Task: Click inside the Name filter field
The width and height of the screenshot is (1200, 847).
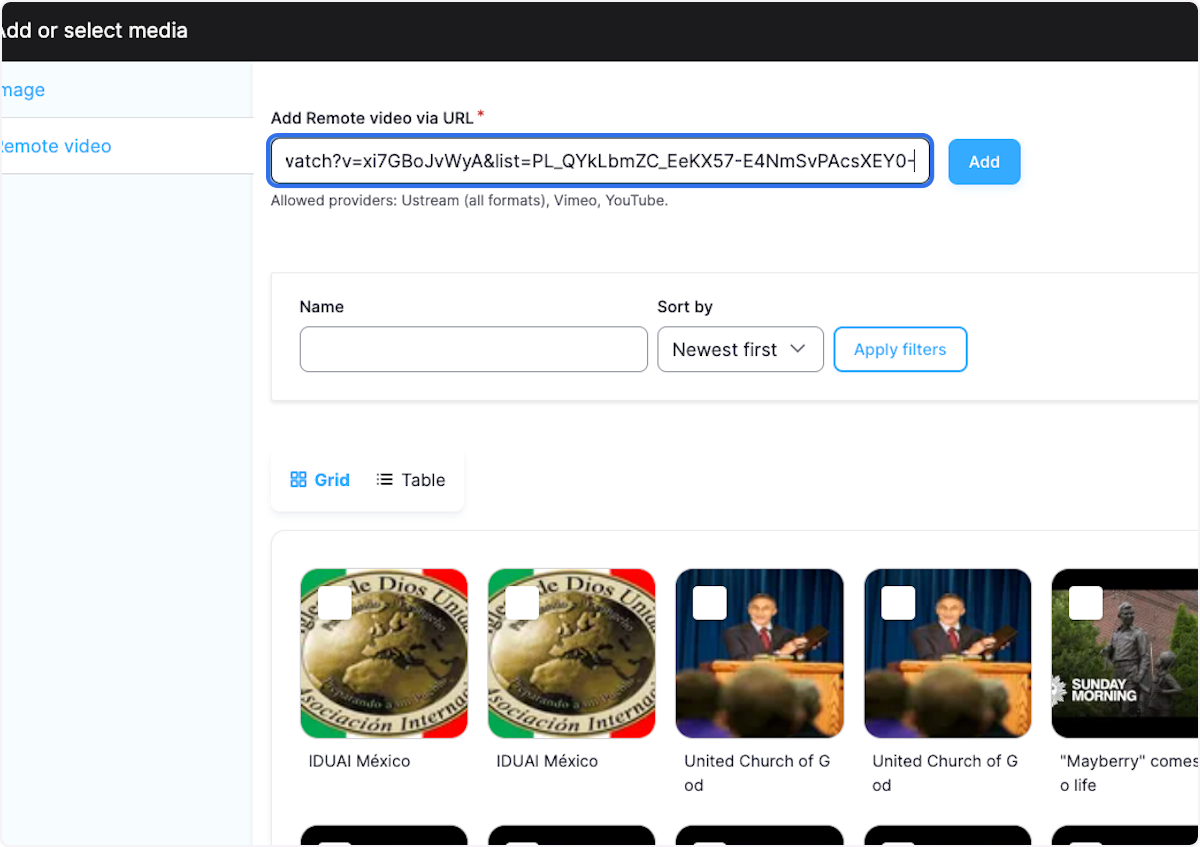Action: pos(473,349)
